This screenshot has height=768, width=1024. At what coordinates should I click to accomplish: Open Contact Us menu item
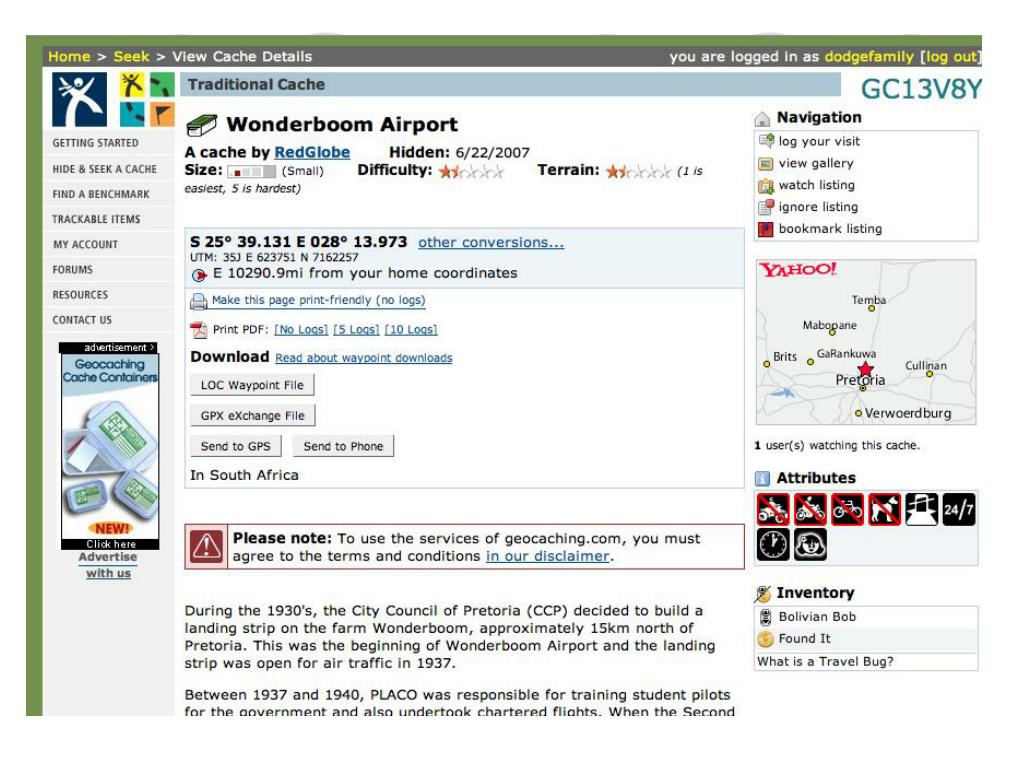(82, 320)
